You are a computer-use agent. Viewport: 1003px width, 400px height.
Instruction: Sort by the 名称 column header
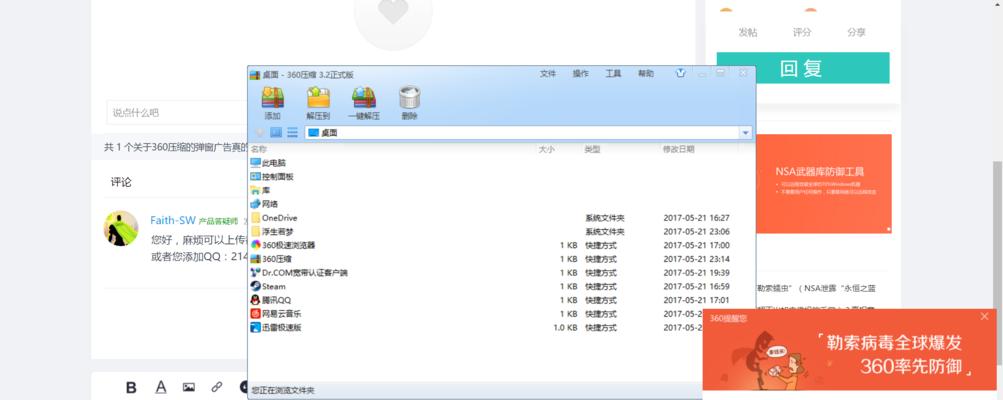tap(258, 149)
